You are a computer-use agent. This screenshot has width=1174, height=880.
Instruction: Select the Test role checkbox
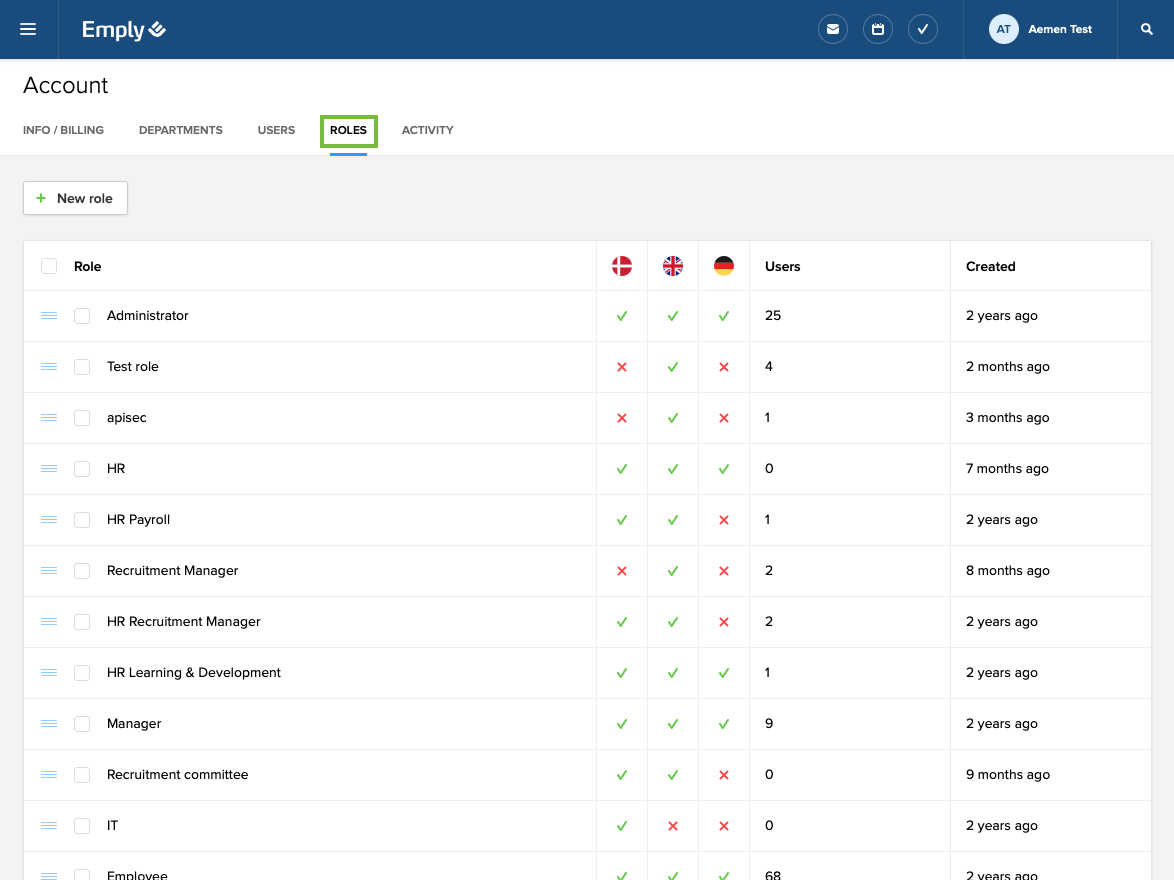(82, 366)
